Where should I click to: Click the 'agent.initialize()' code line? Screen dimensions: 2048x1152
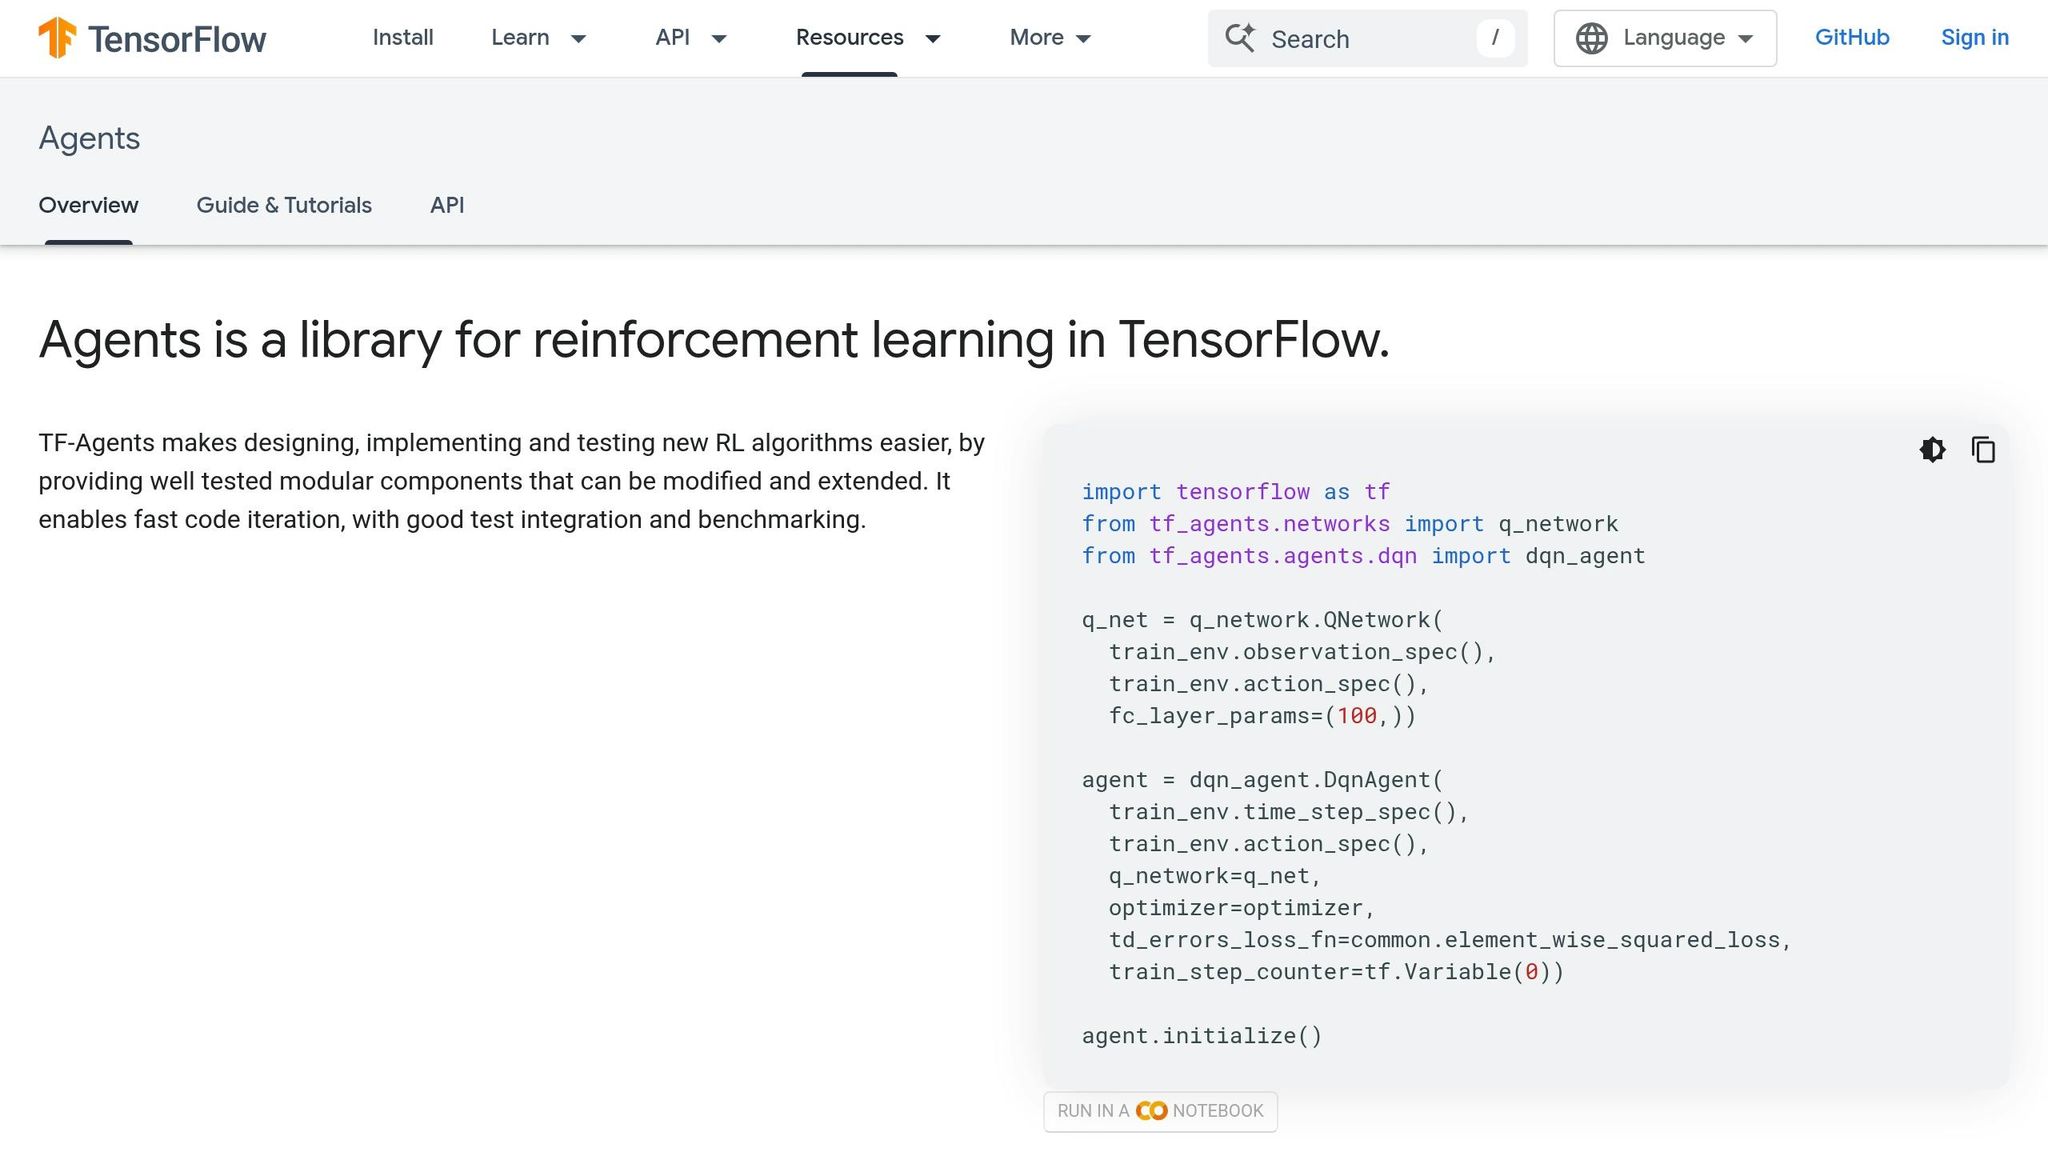pos(1202,1036)
